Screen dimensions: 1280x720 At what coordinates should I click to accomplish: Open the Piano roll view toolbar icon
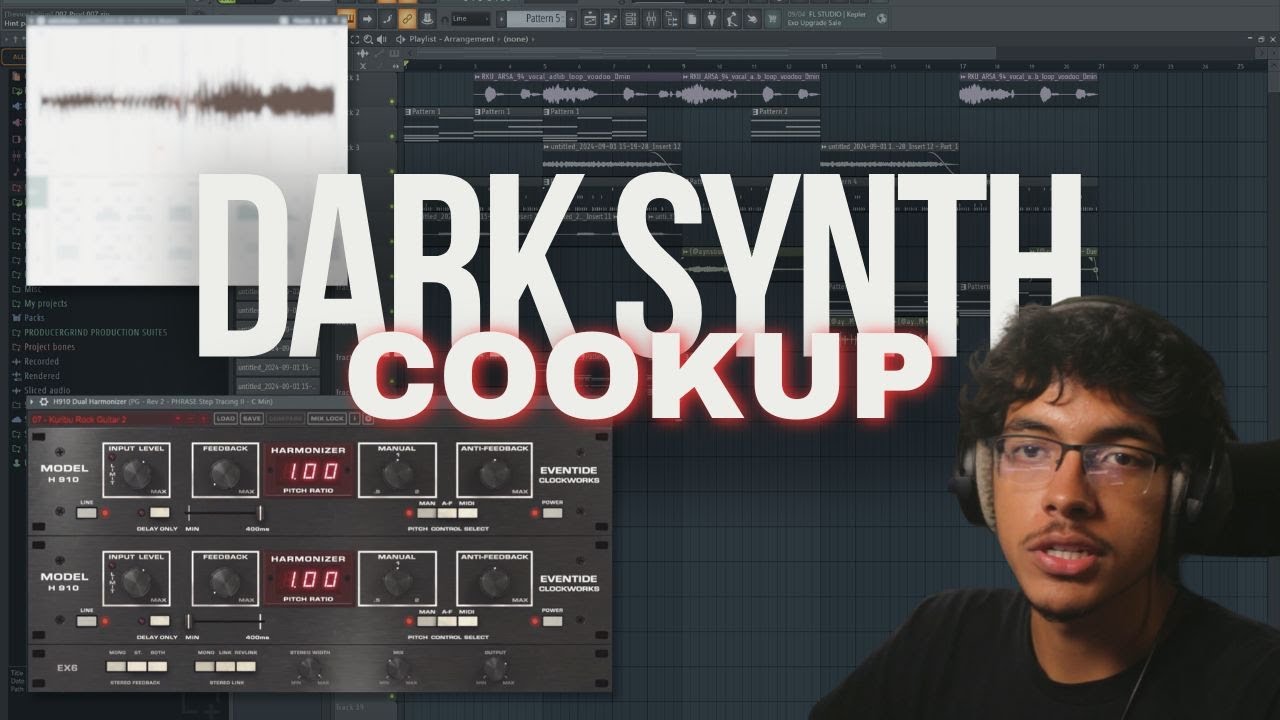tap(610, 18)
